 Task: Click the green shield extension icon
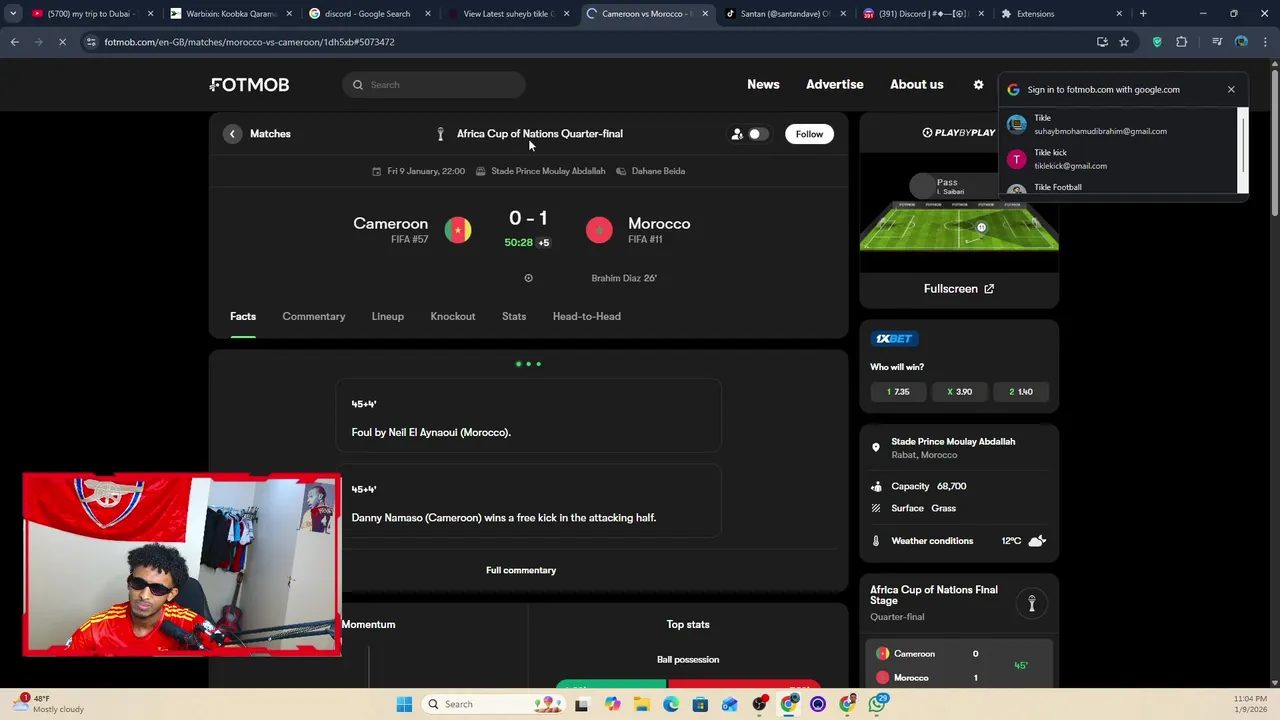1157,42
